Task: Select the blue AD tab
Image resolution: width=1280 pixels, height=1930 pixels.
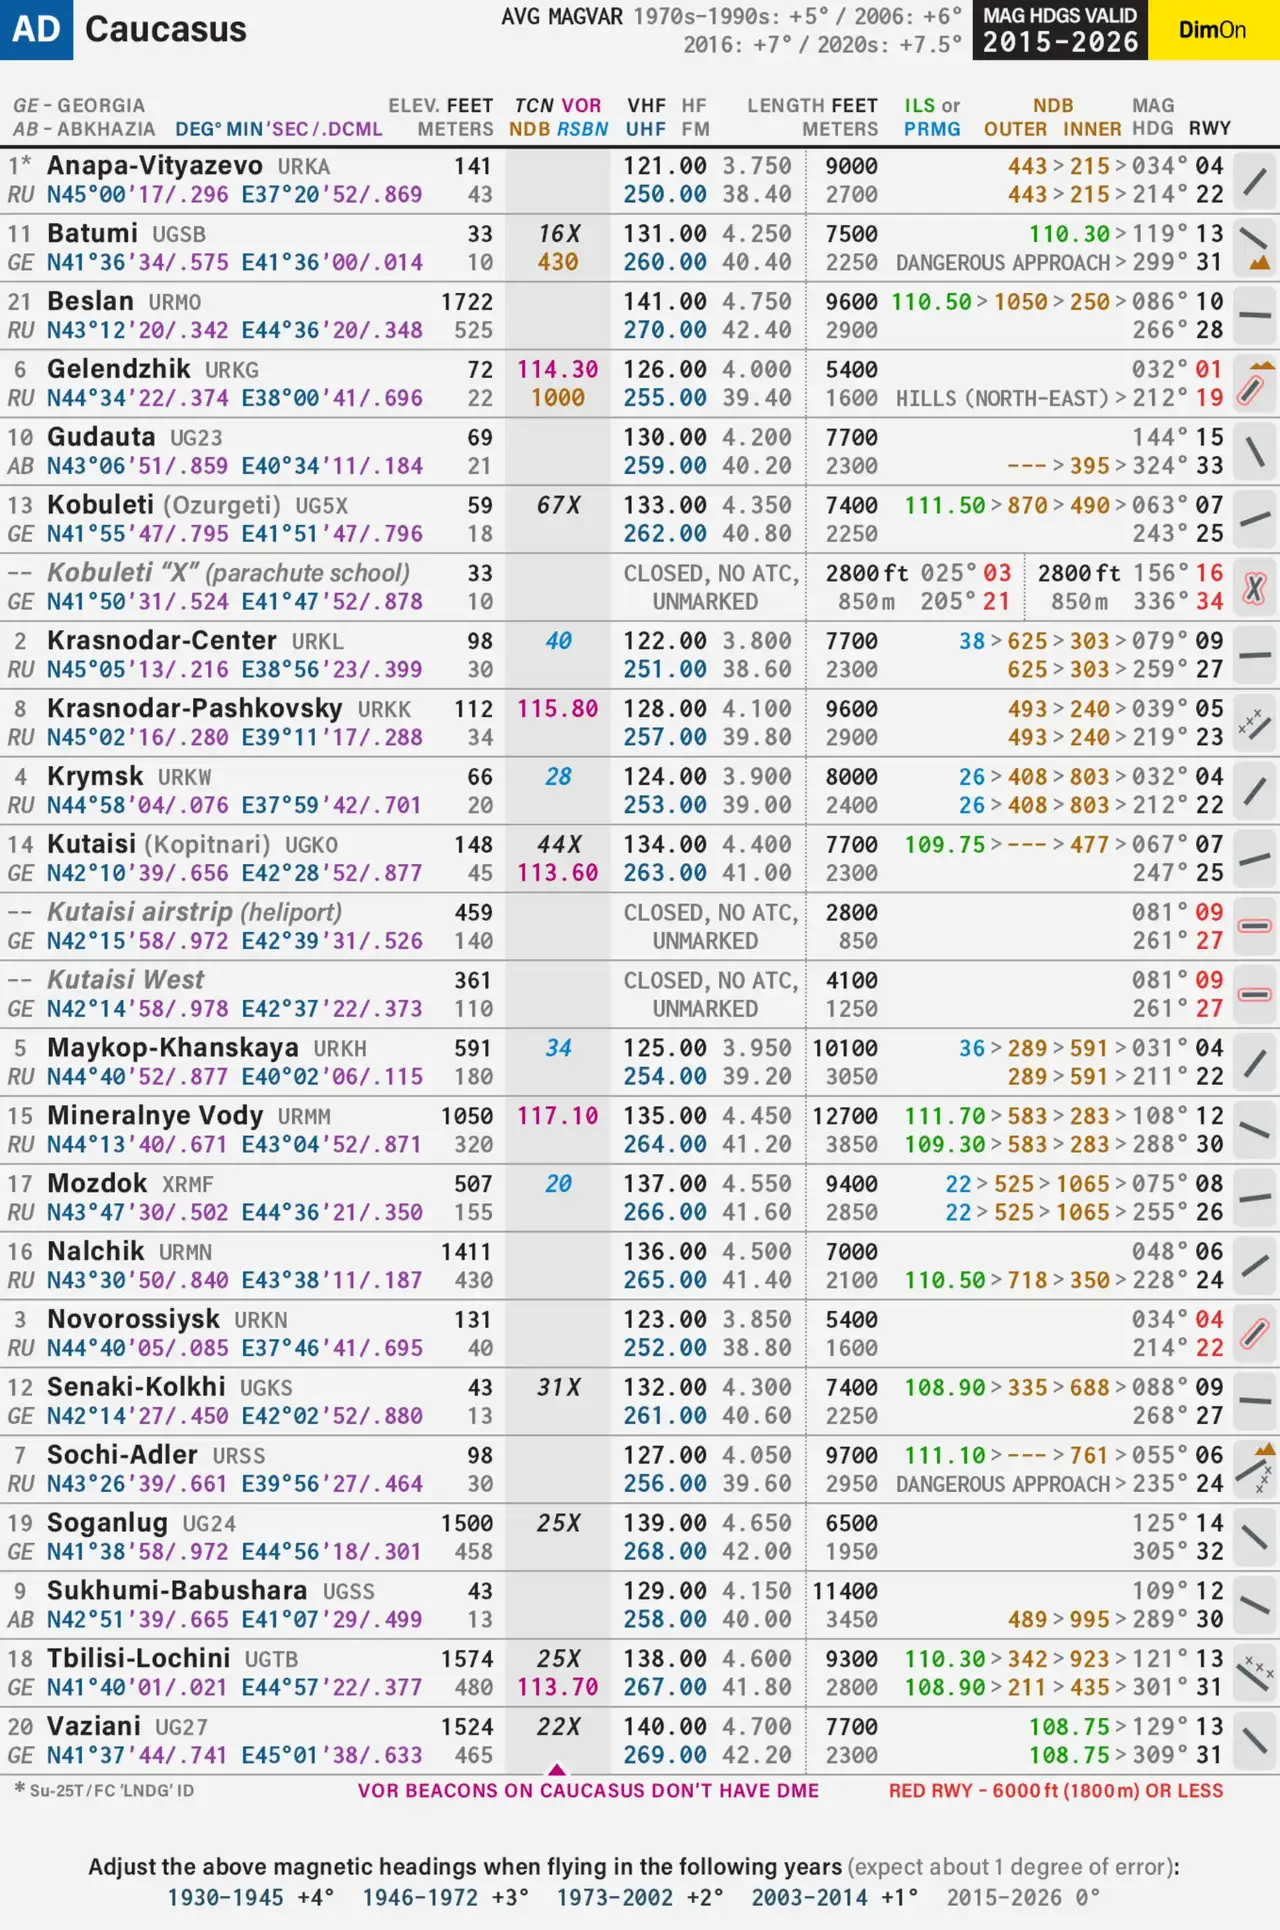Action: point(36,30)
